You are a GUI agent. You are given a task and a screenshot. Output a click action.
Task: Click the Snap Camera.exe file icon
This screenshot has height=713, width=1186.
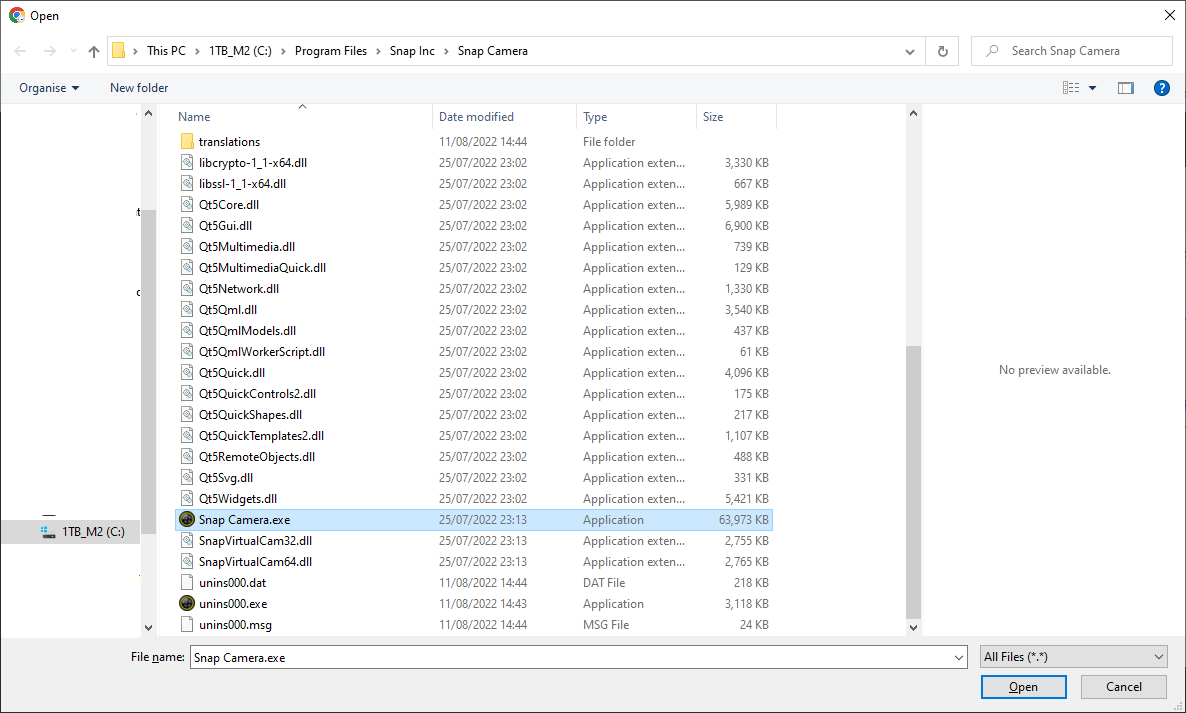[187, 519]
